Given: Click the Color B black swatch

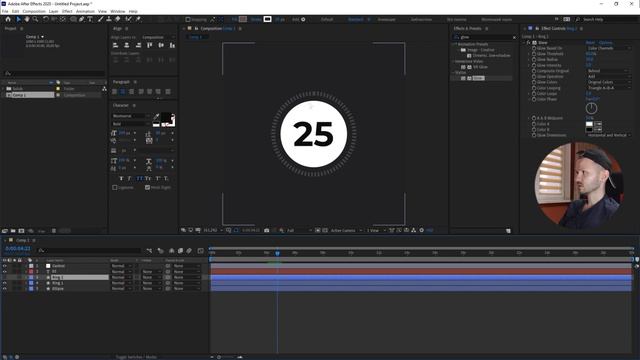Looking at the screenshot, I should coord(589,129).
